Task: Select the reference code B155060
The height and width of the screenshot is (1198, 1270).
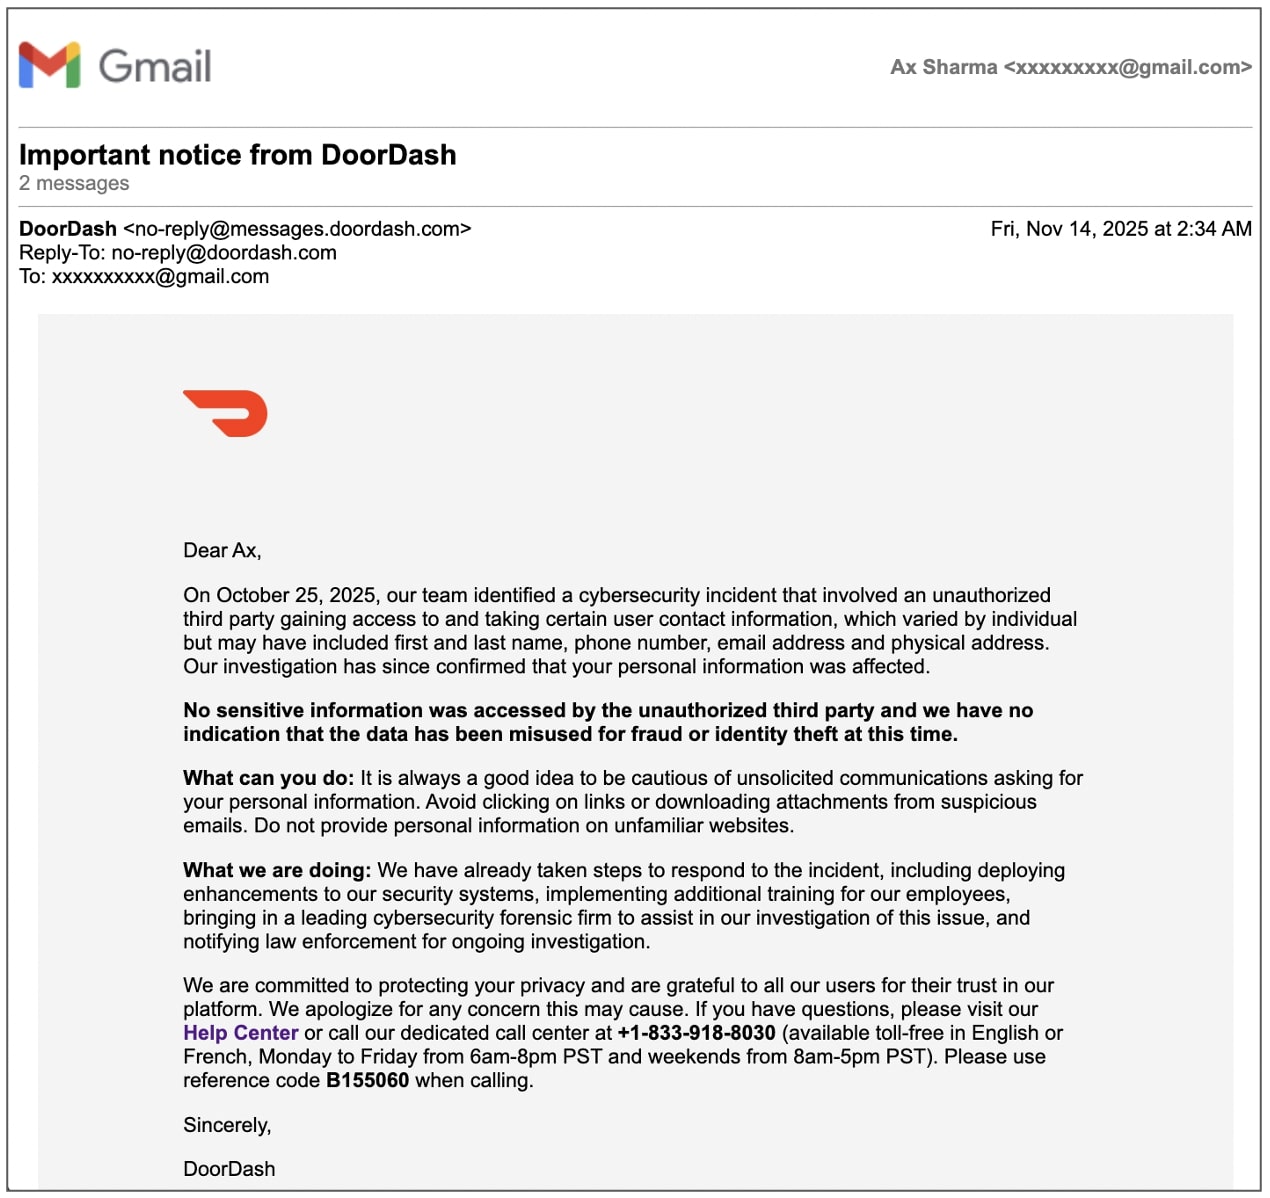Action: pyautogui.click(x=367, y=1080)
